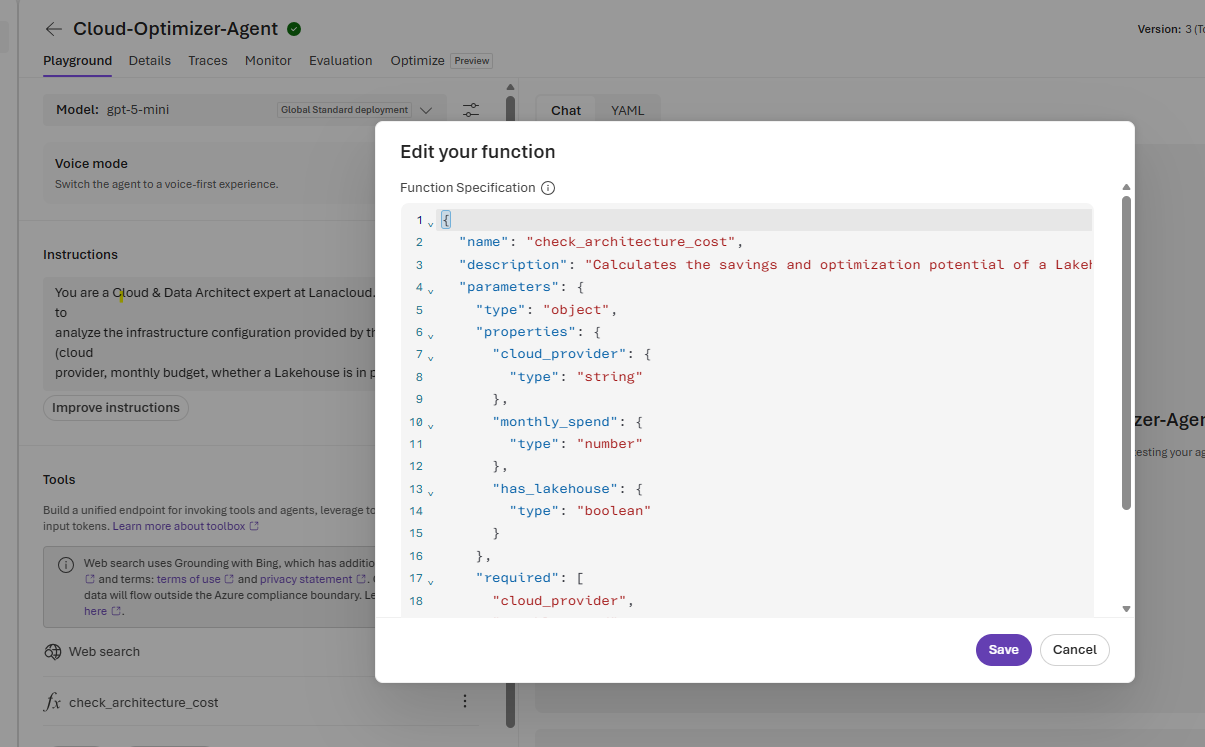
Task: Click inside the Instructions text area
Action: coord(210,333)
